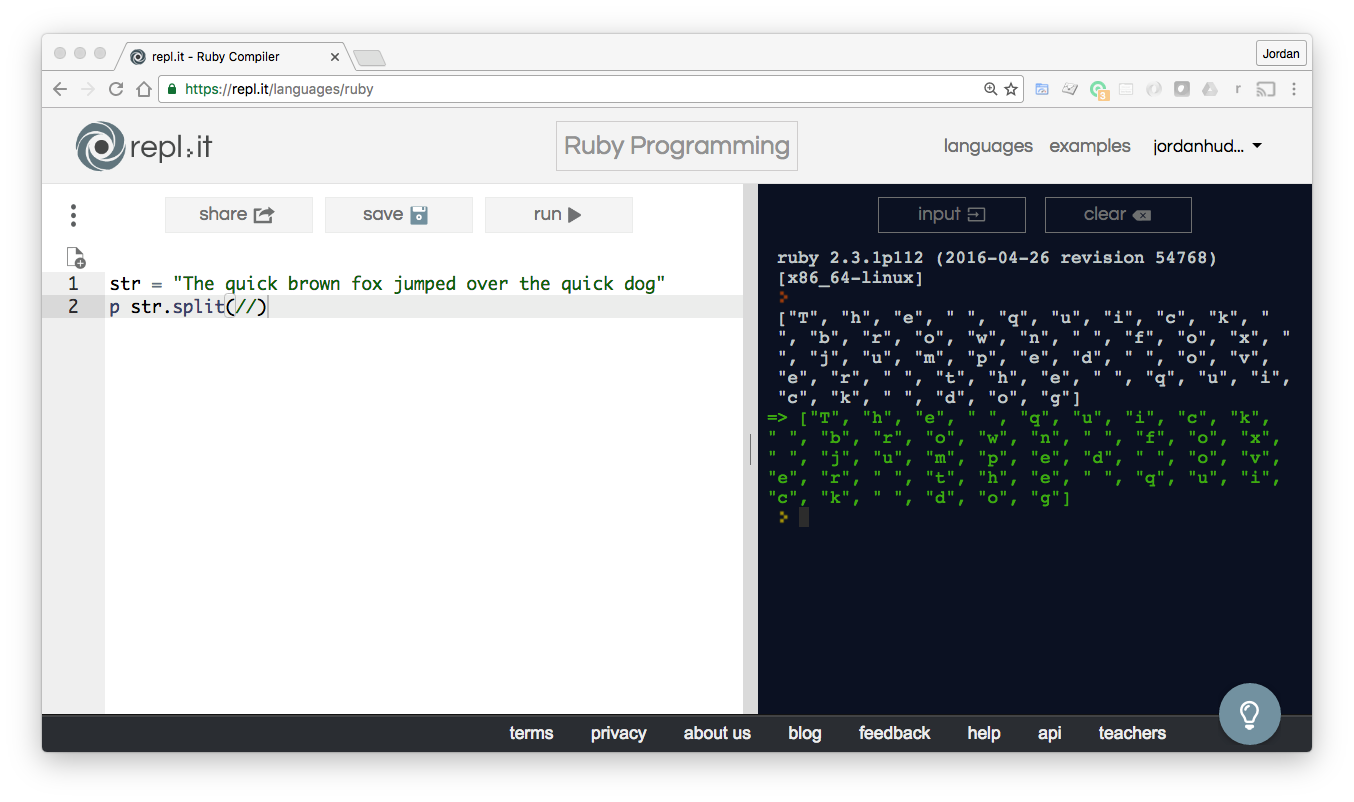Click the green extension icon with badge 3
The height and width of the screenshot is (802, 1354).
click(x=1099, y=90)
